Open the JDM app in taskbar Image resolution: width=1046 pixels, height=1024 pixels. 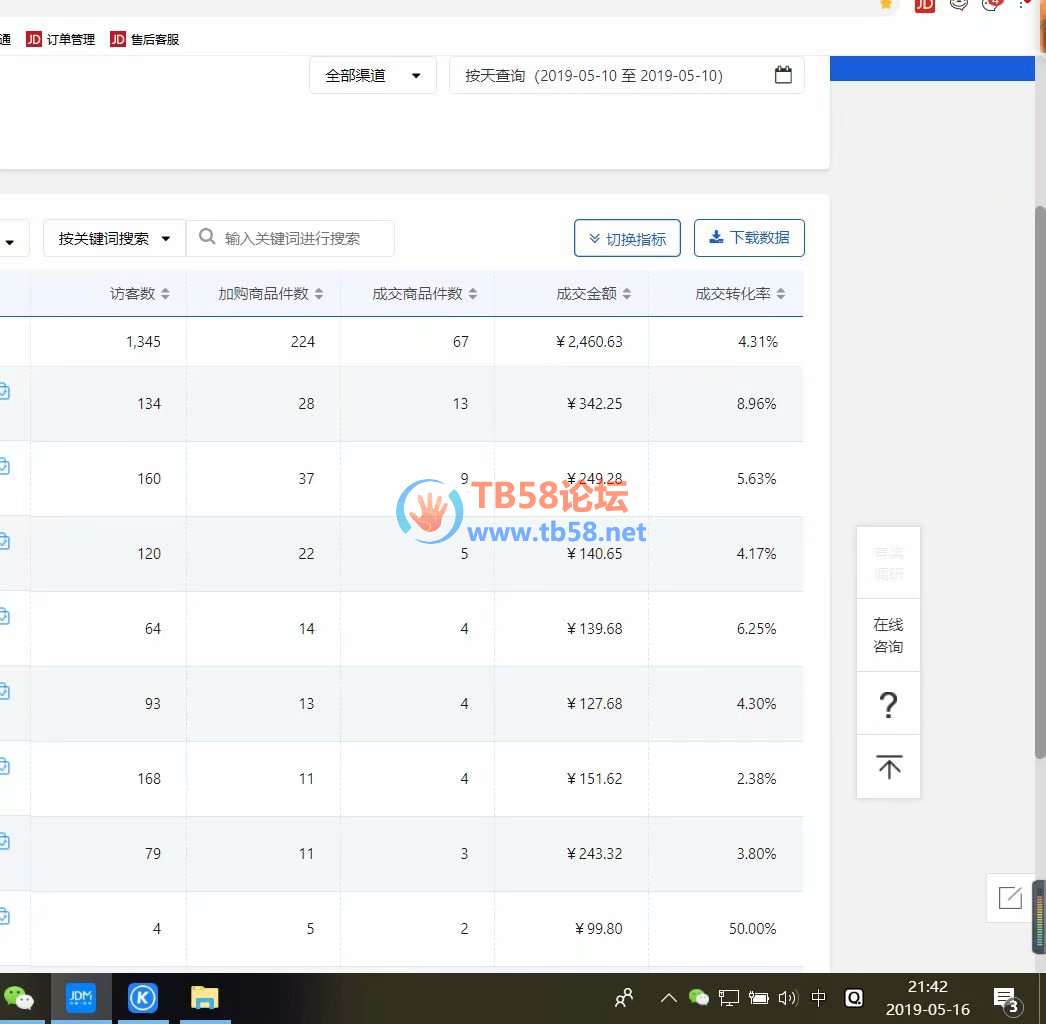(x=81, y=997)
